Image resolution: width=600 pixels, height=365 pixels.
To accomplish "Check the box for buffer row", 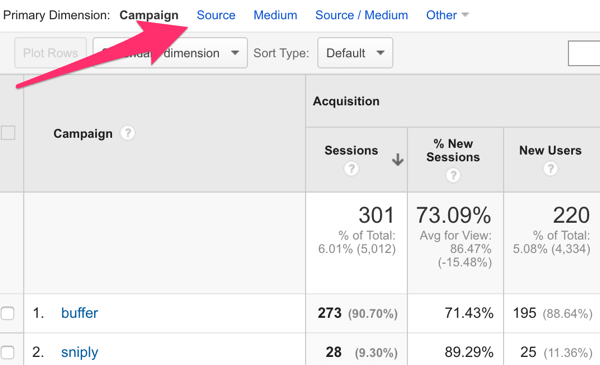I will (8, 313).
